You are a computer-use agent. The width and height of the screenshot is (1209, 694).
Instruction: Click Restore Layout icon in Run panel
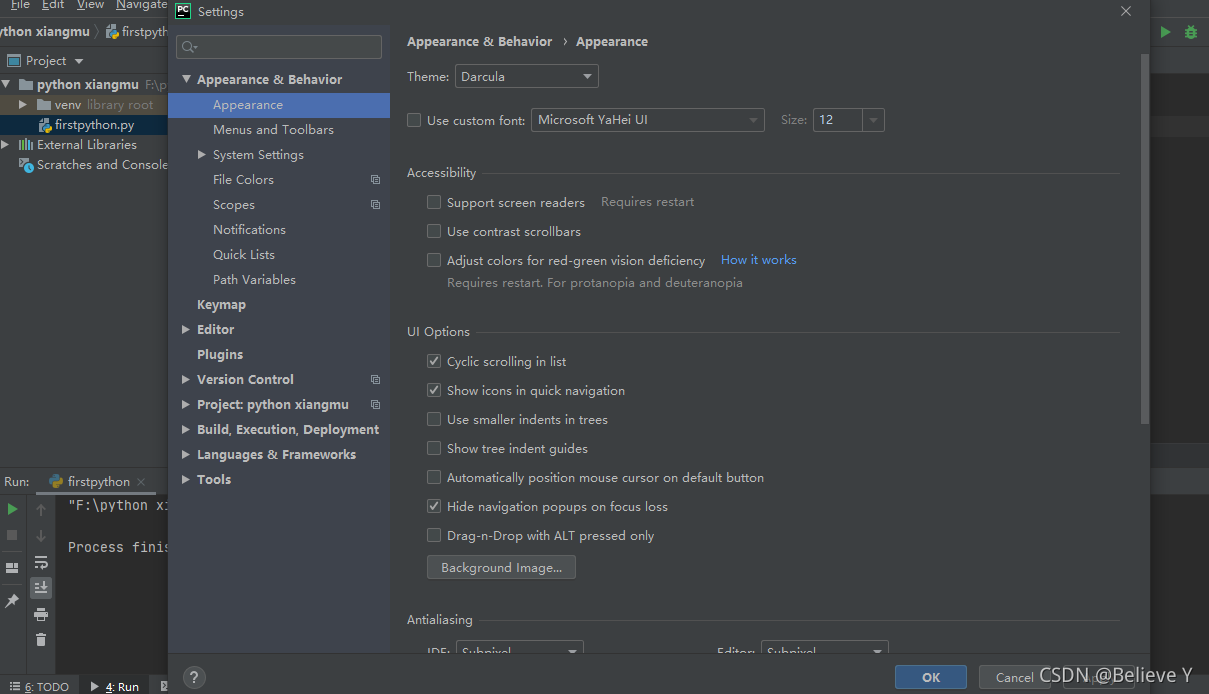[12, 568]
